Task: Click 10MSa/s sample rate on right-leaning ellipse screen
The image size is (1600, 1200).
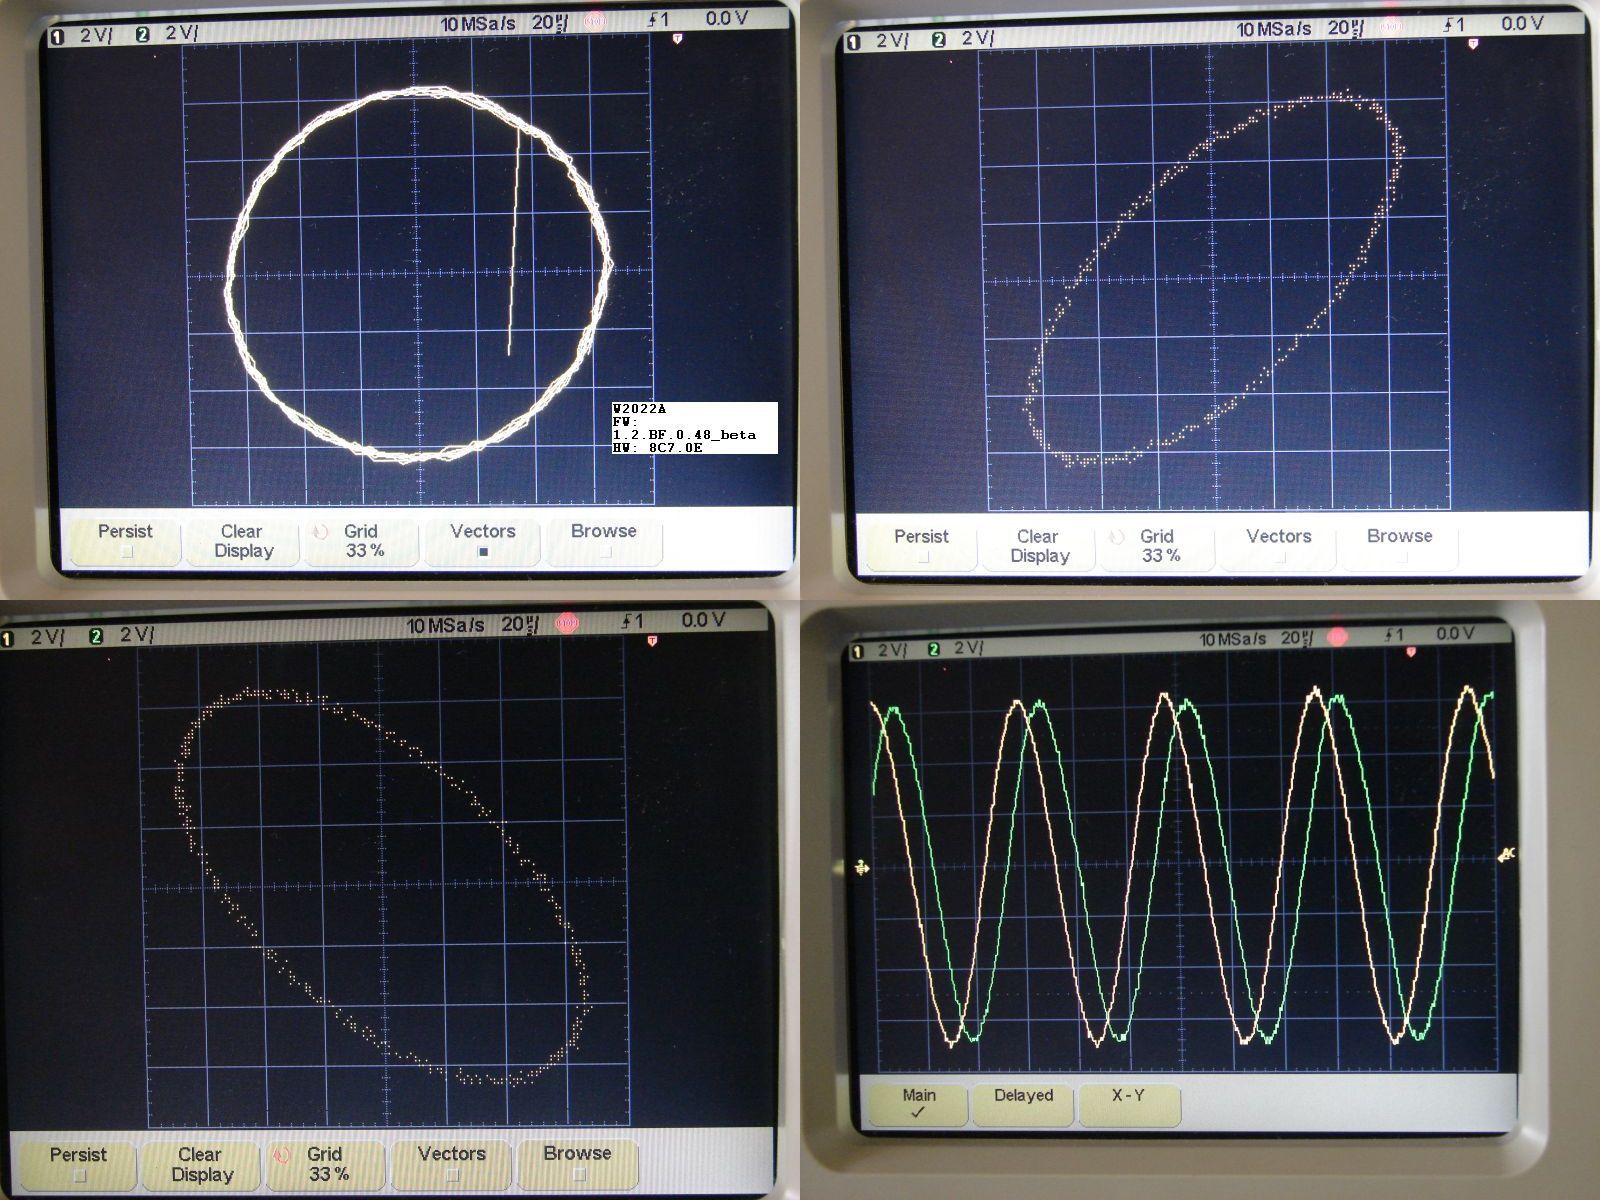Action: point(1274,30)
